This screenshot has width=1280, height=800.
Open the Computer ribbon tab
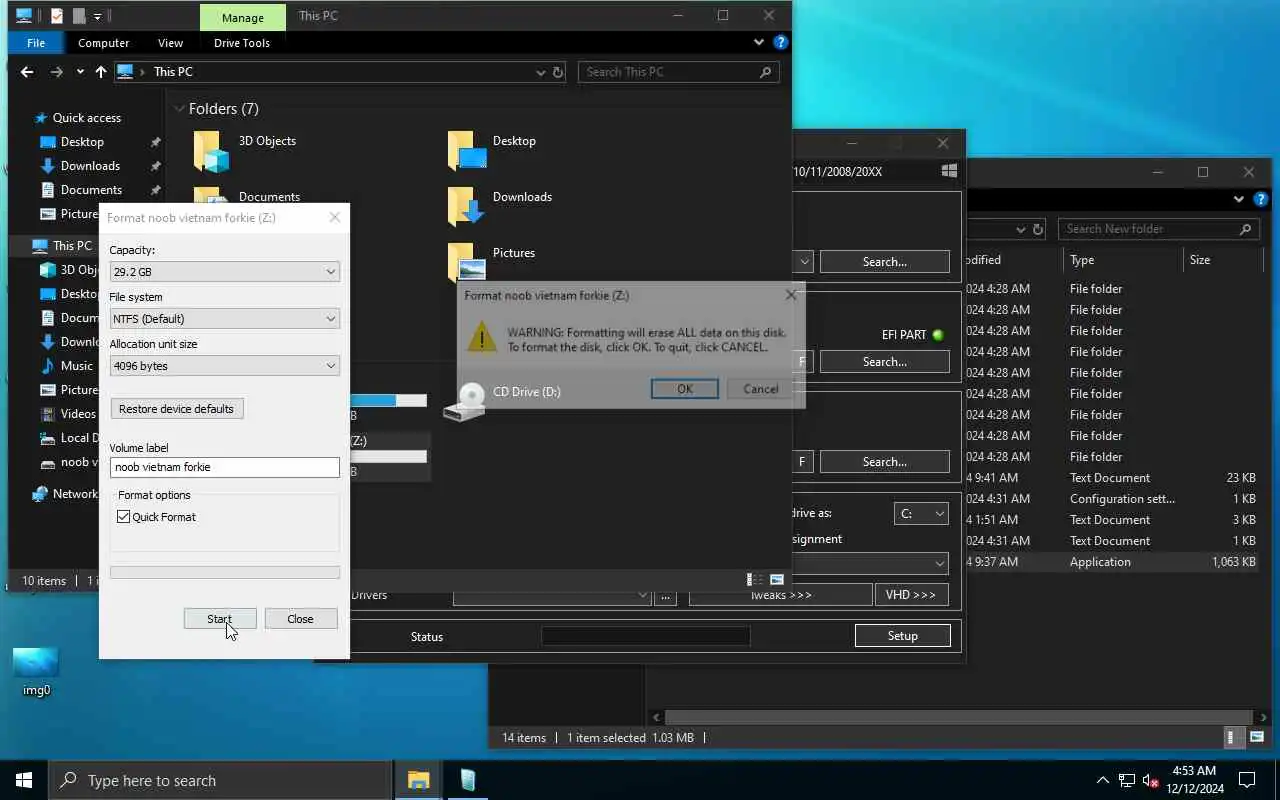[x=104, y=43]
